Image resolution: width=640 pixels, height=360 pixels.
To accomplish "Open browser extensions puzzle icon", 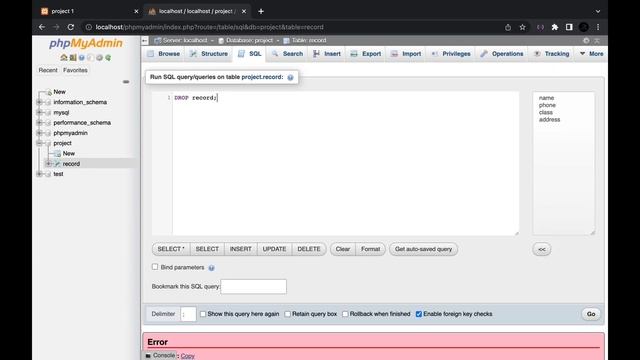I will [555, 27].
